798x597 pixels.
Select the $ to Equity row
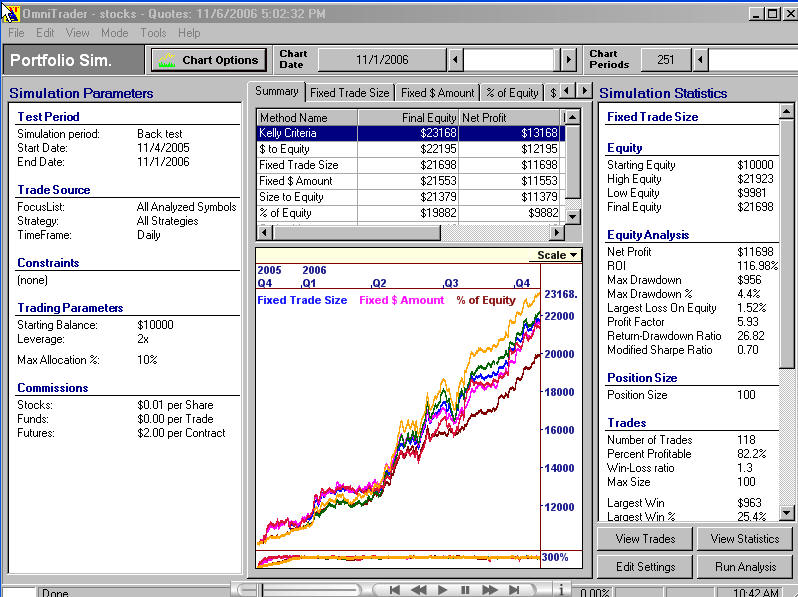pyautogui.click(x=410, y=149)
